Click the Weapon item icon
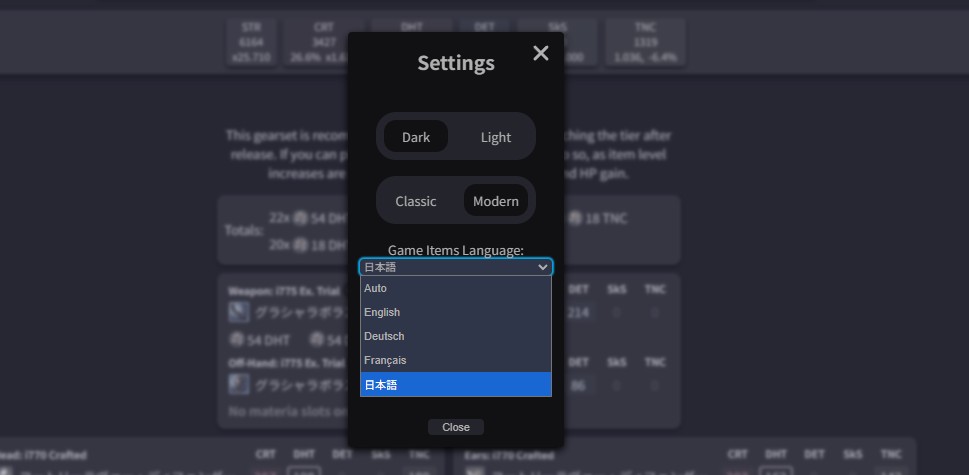The width and height of the screenshot is (969, 475). 239,312
